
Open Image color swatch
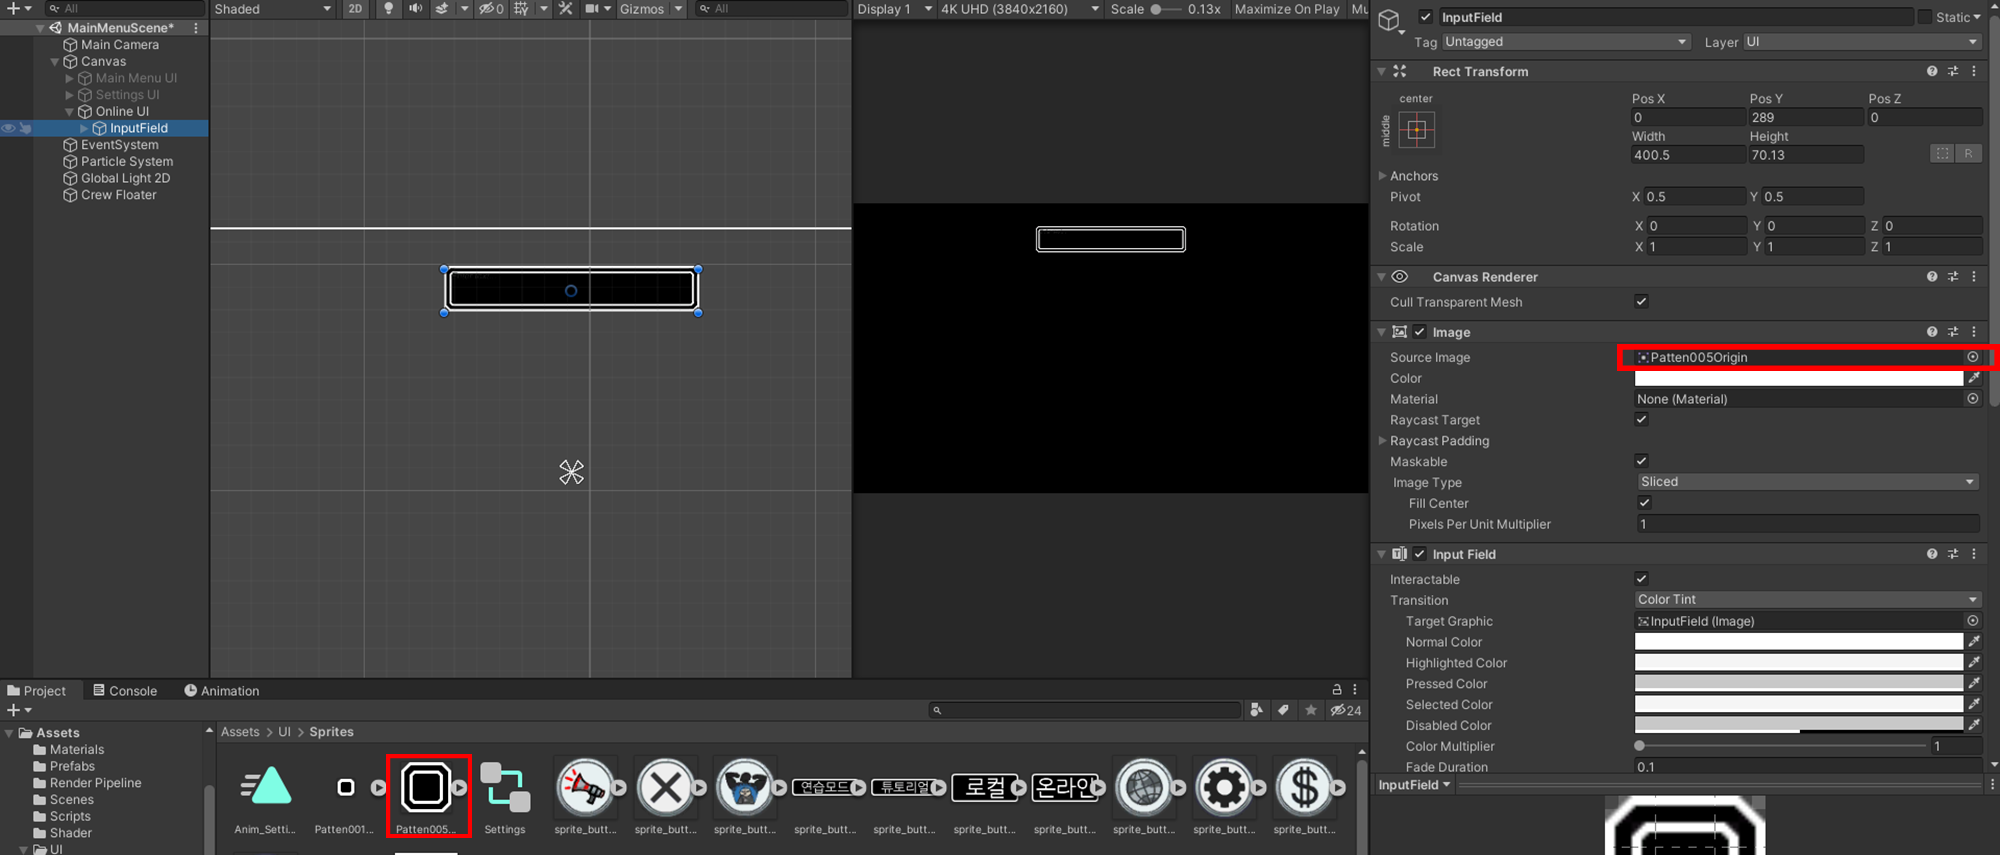click(1798, 378)
